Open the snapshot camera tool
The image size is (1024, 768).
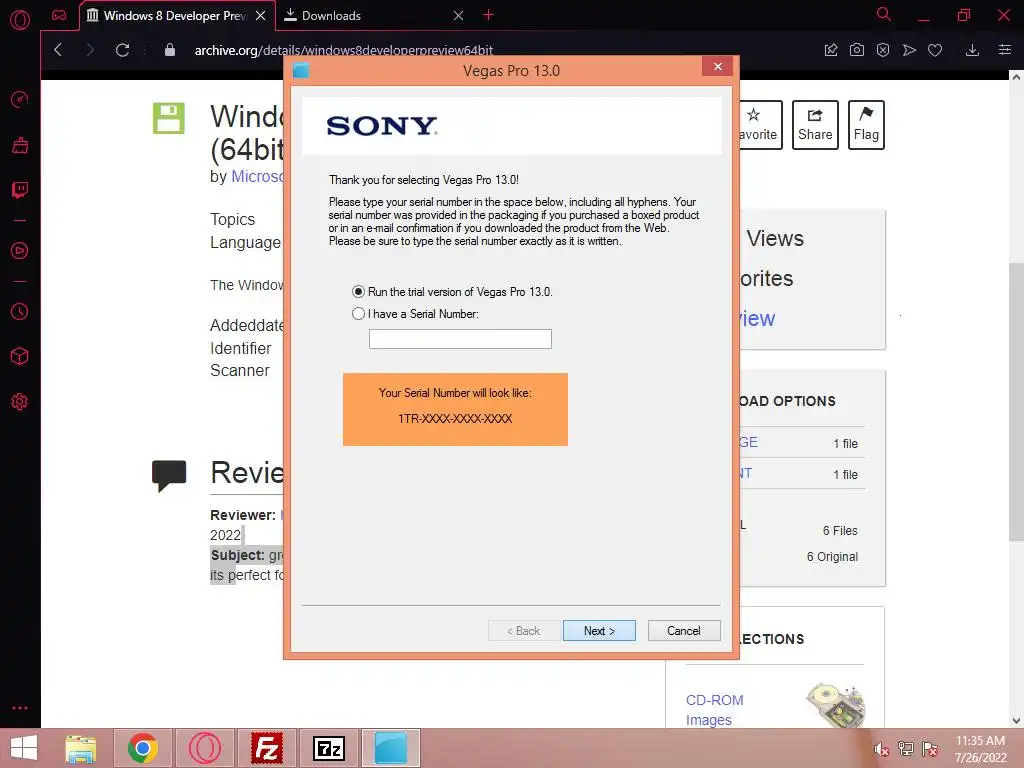857,50
